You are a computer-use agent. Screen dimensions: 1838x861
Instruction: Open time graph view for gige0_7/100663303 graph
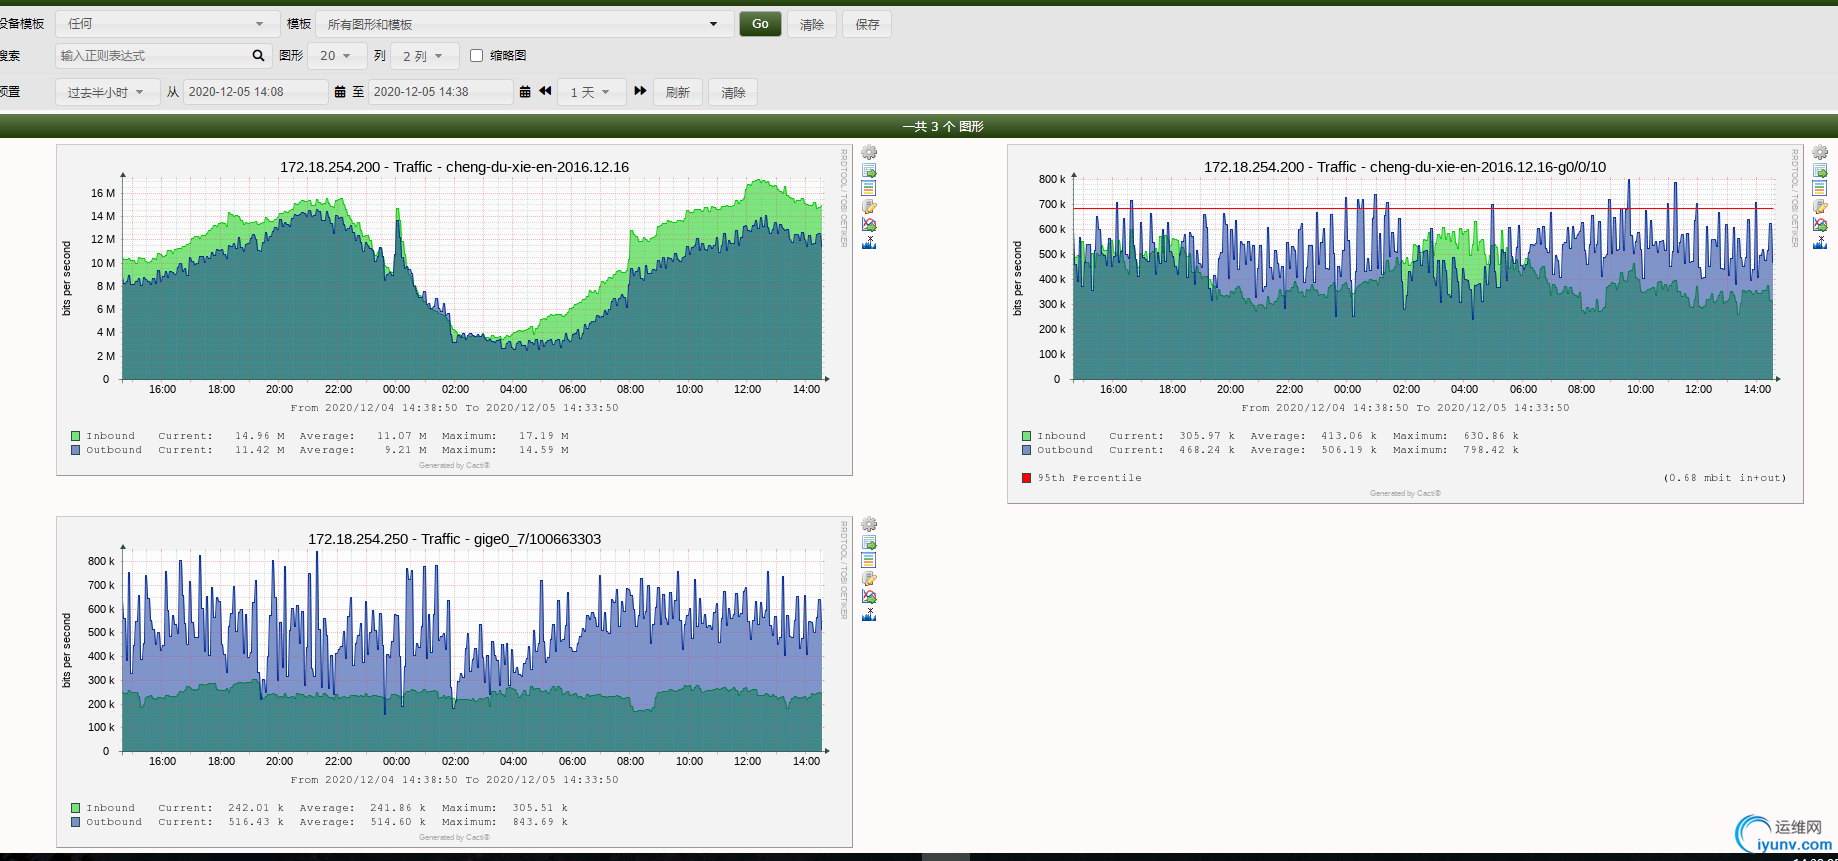pos(869,560)
